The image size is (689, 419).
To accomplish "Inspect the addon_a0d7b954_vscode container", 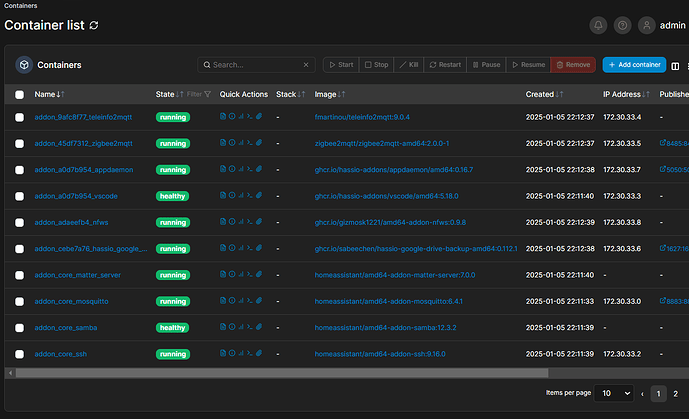I will pyautogui.click(x=232, y=195).
